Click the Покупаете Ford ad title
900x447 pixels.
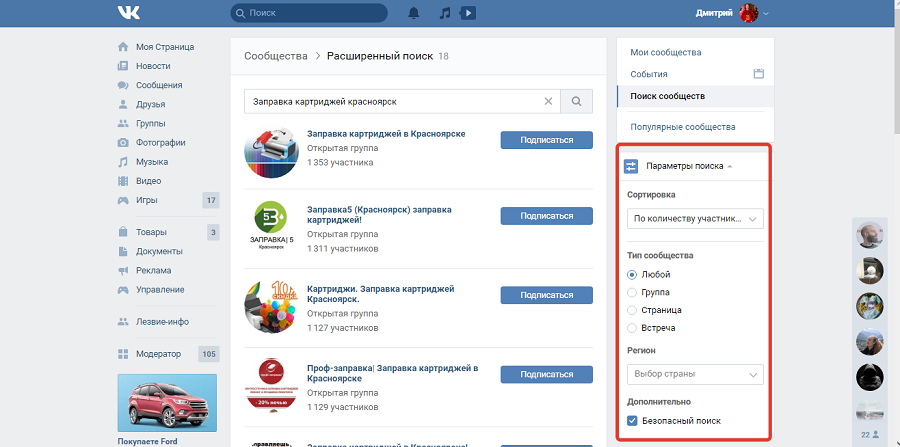148,442
